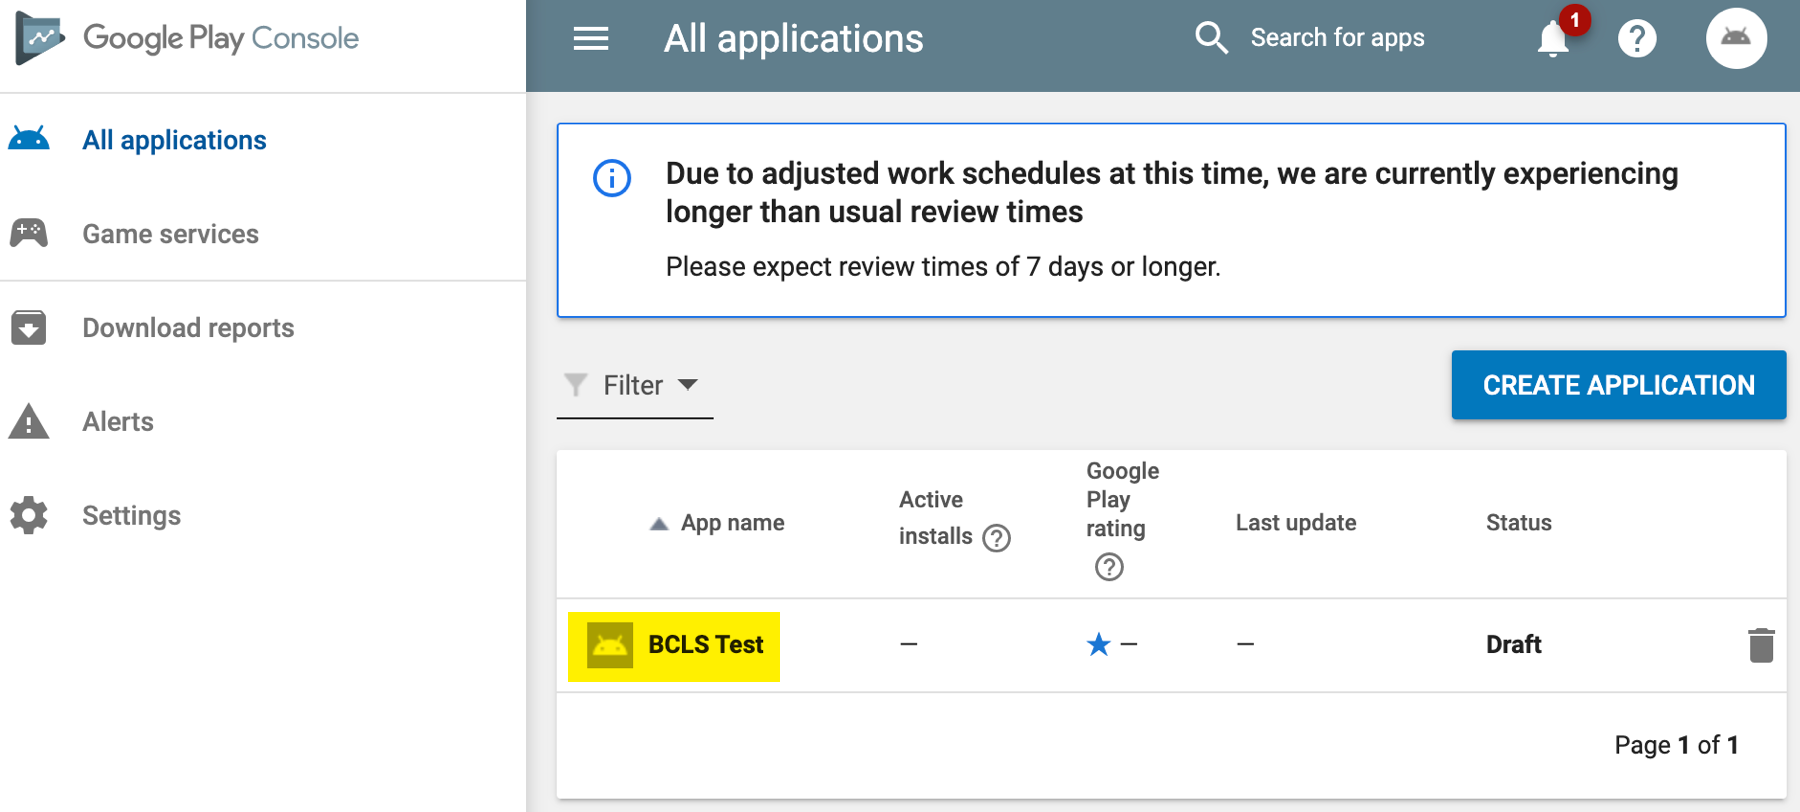This screenshot has height=812, width=1800.
Task: Click the BCLS Test app icon thumbnail
Action: [x=610, y=645]
